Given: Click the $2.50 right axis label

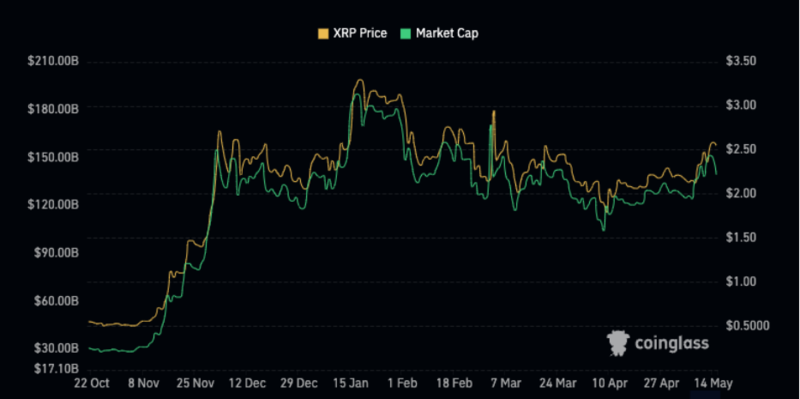Looking at the screenshot, I should pos(741,149).
